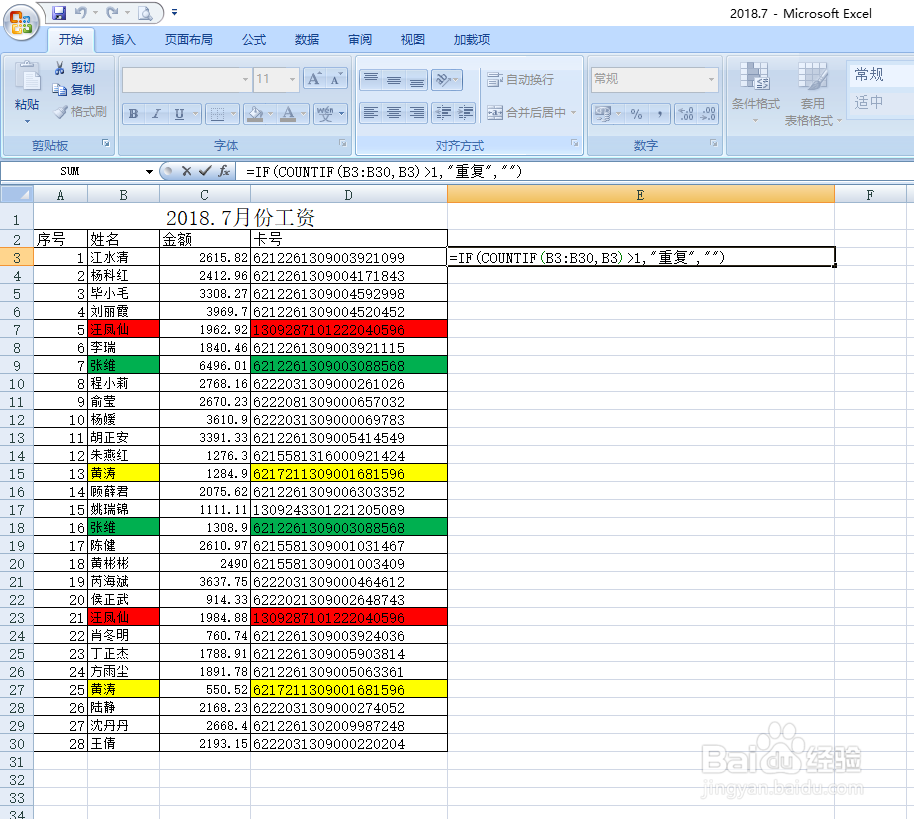The width and height of the screenshot is (914, 819).
Task: Click the Office button logo
Action: click(x=22, y=23)
